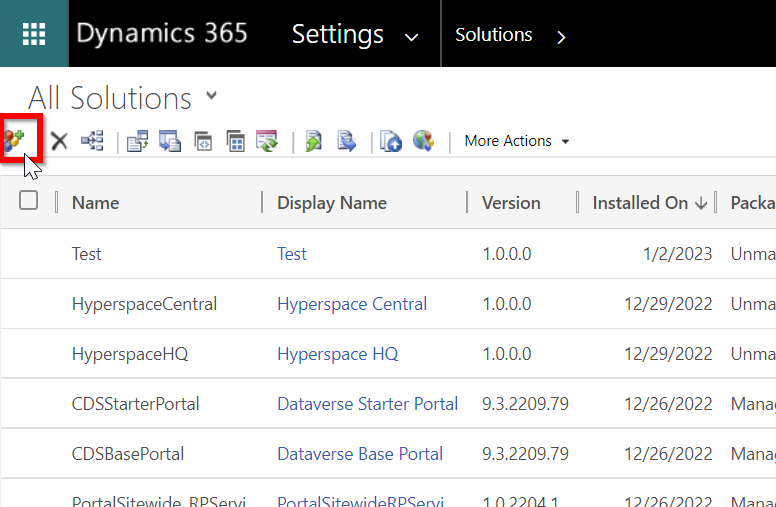Click the Apply Solution Upgrade icon
776x507 pixels.
point(267,141)
